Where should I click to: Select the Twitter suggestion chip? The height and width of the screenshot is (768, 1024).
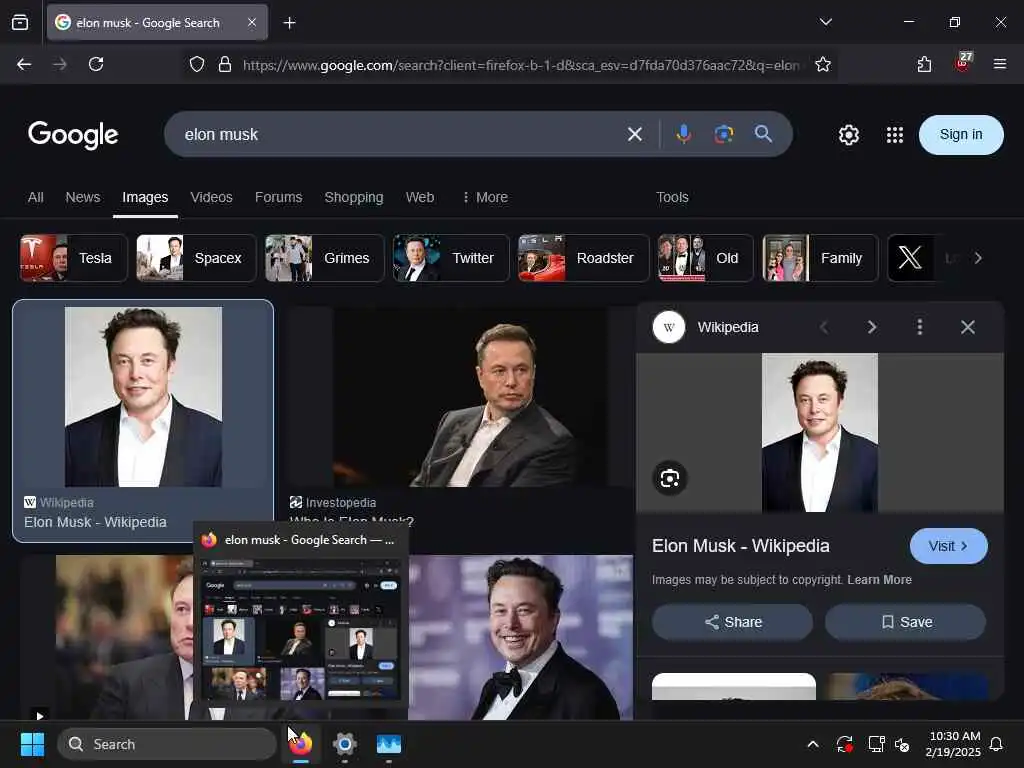pyautogui.click(x=451, y=258)
